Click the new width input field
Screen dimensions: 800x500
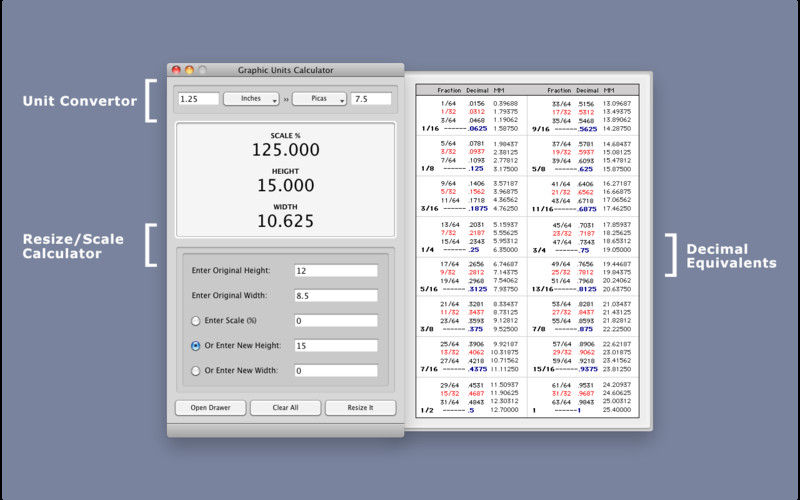pyautogui.click(x=336, y=371)
